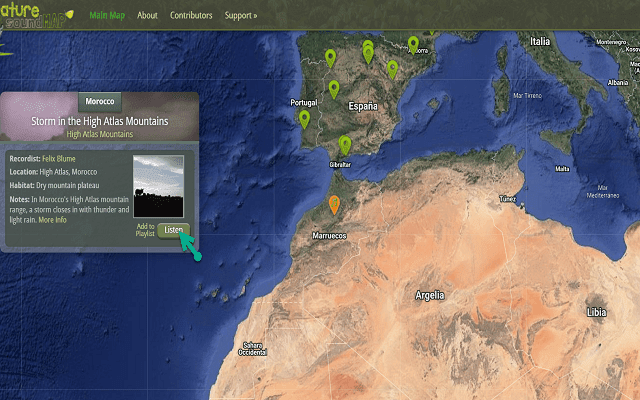Open the Main Map menu item
Image resolution: width=640 pixels, height=400 pixels.
107,16
